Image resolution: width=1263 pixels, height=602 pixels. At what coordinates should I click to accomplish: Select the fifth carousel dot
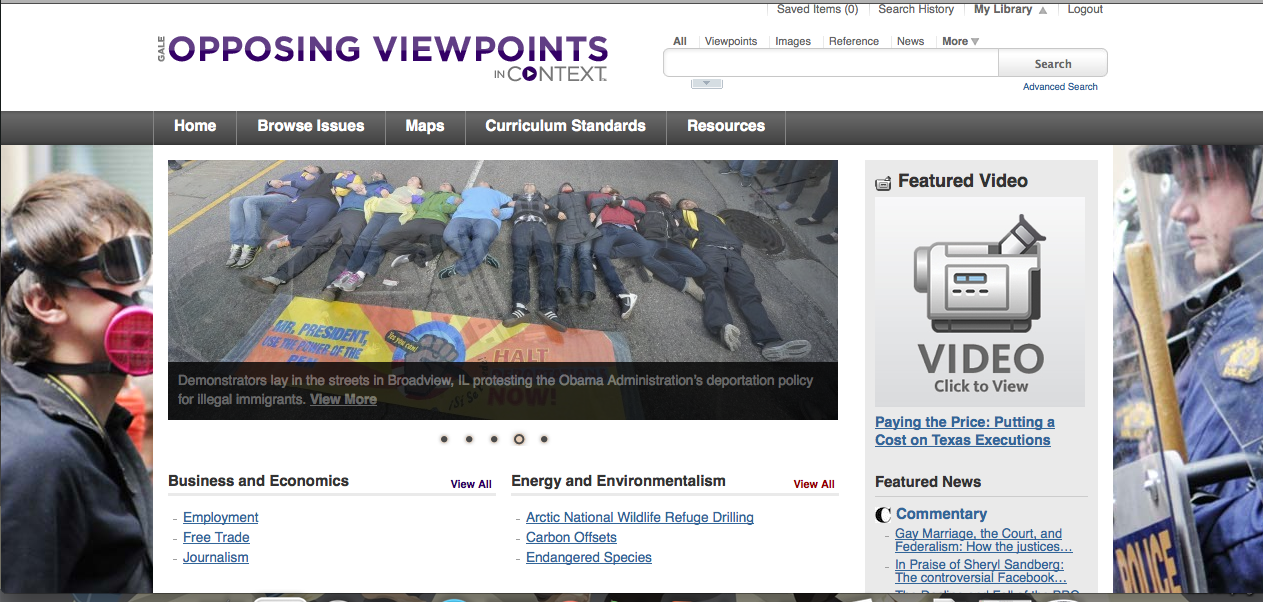544,439
